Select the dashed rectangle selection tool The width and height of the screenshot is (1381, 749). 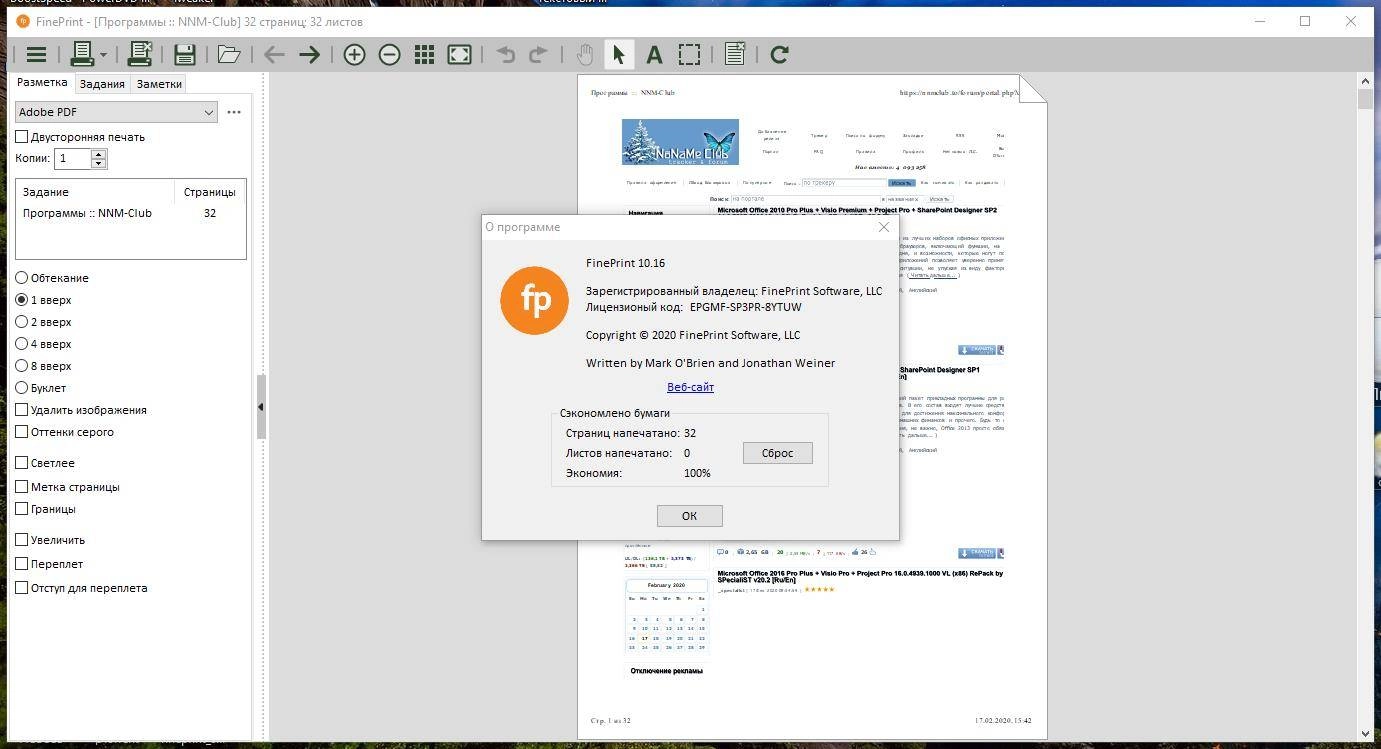pos(689,55)
